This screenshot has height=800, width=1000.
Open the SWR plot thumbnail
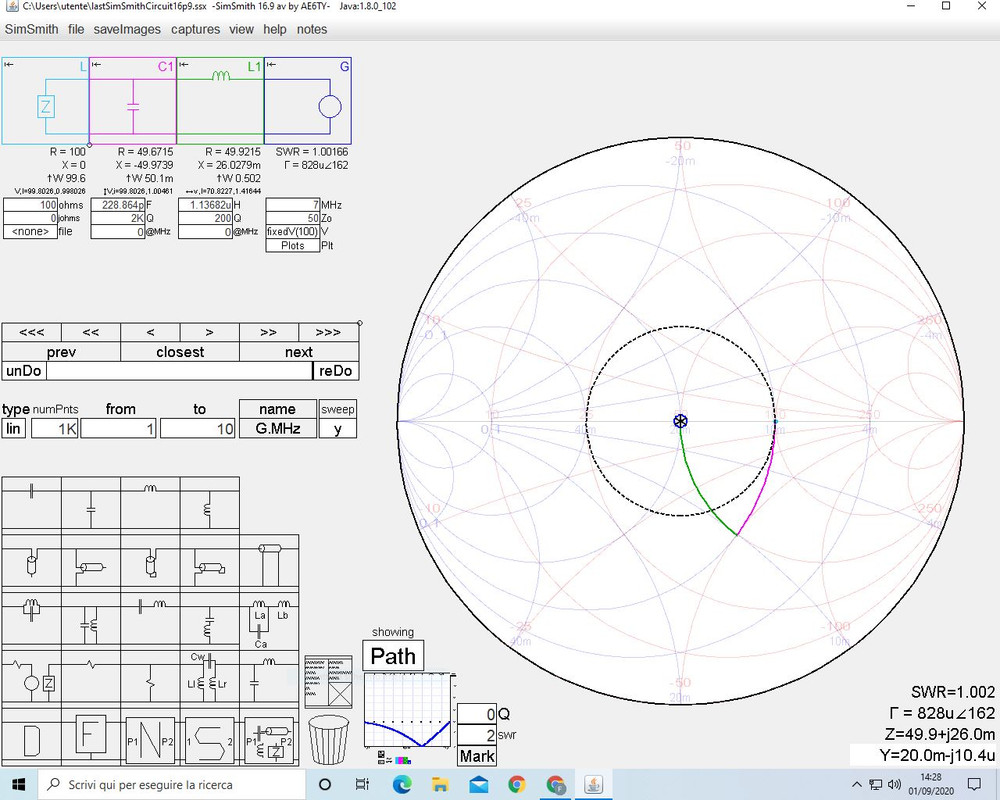pyautogui.click(x=408, y=709)
